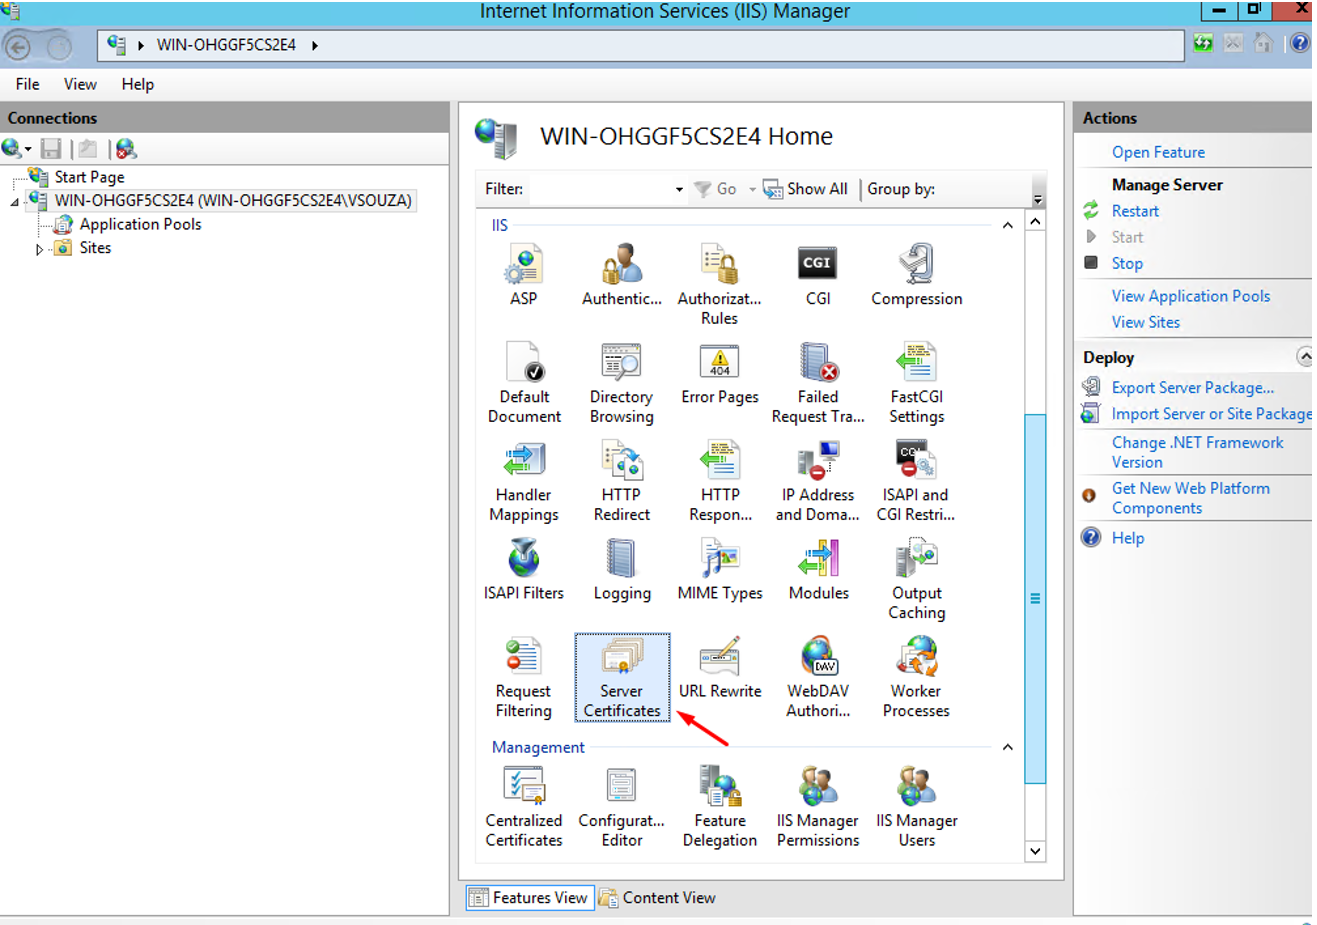Open Handler Mappings feature
Viewport: 1317px width, 925px height.
[x=524, y=481]
